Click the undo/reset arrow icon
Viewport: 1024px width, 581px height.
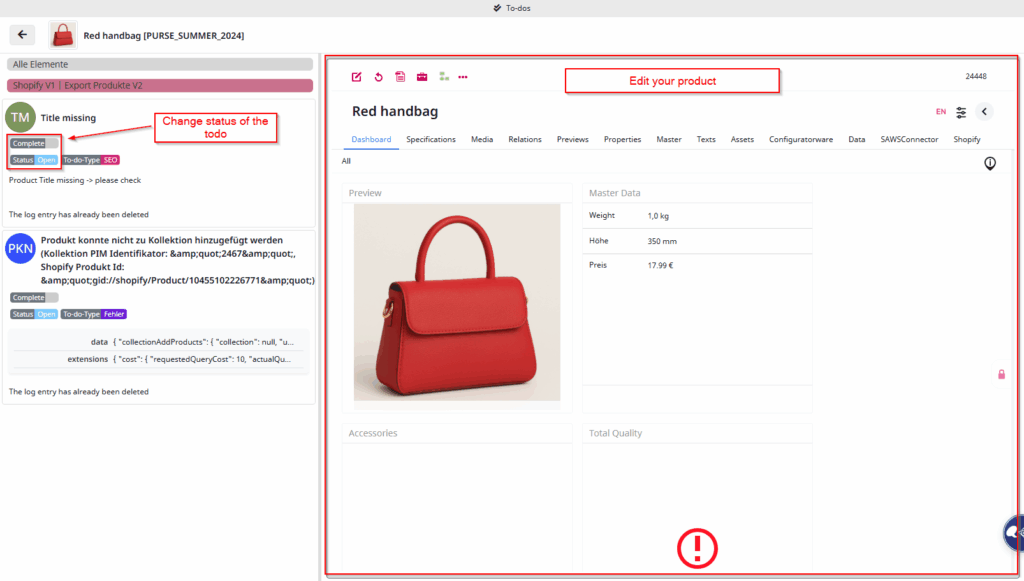coord(378,77)
